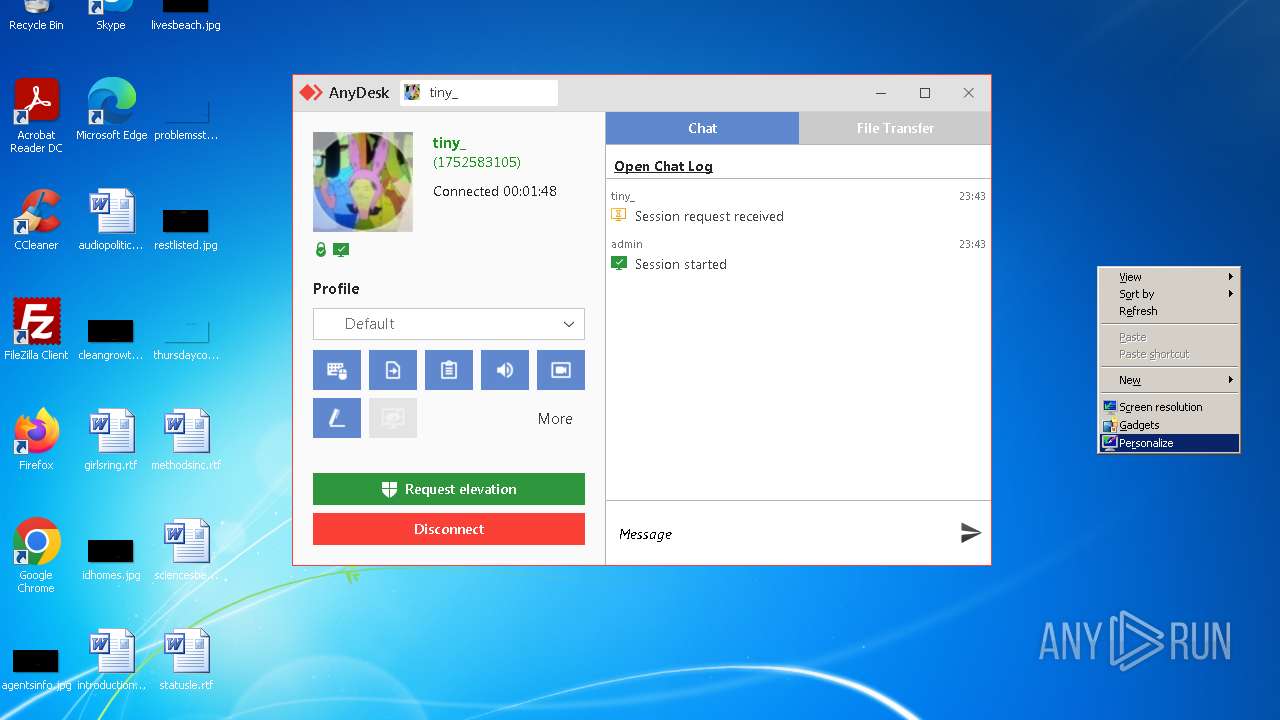Select the cleangrowt desktop file
Screen dimensions: 1280x720
111,338
